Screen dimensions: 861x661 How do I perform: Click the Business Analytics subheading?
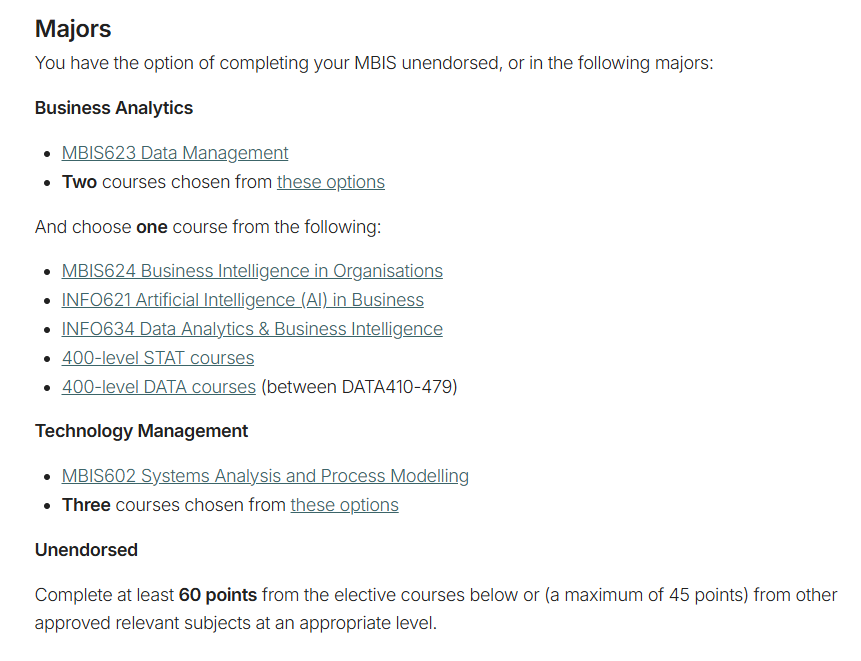click(x=114, y=108)
